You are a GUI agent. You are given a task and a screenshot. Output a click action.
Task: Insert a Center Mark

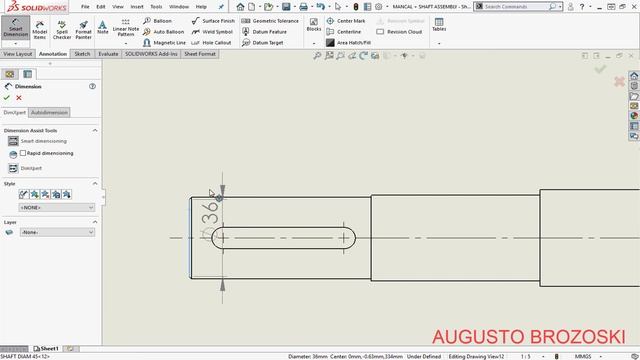click(x=346, y=21)
